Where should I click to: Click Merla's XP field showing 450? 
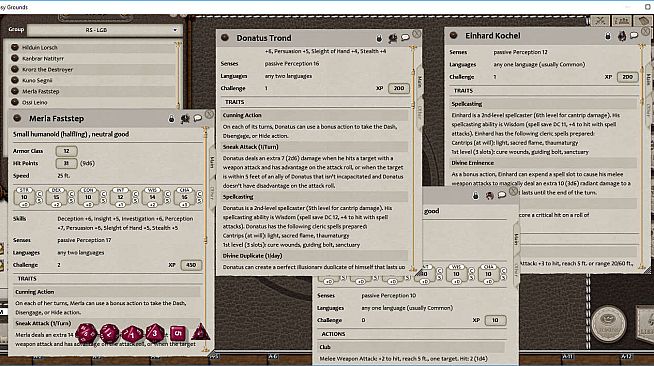coord(191,265)
